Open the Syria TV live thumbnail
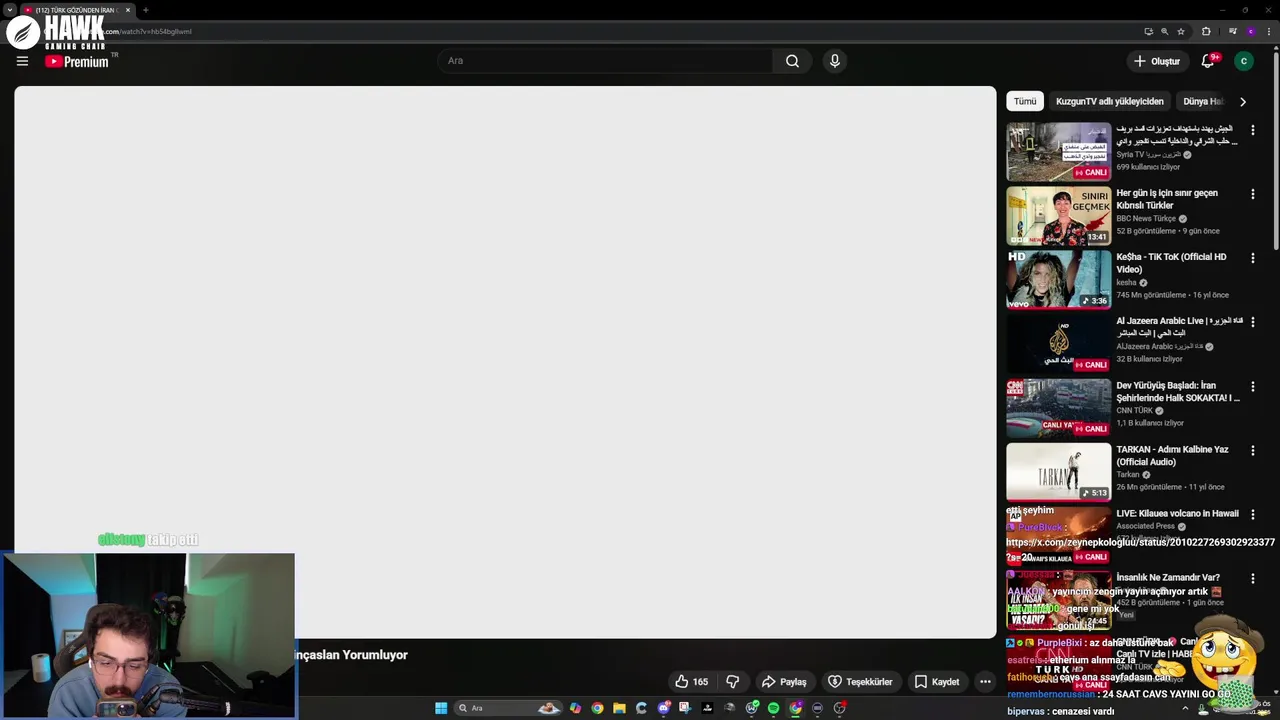This screenshot has width=1280, height=720. coord(1058,151)
